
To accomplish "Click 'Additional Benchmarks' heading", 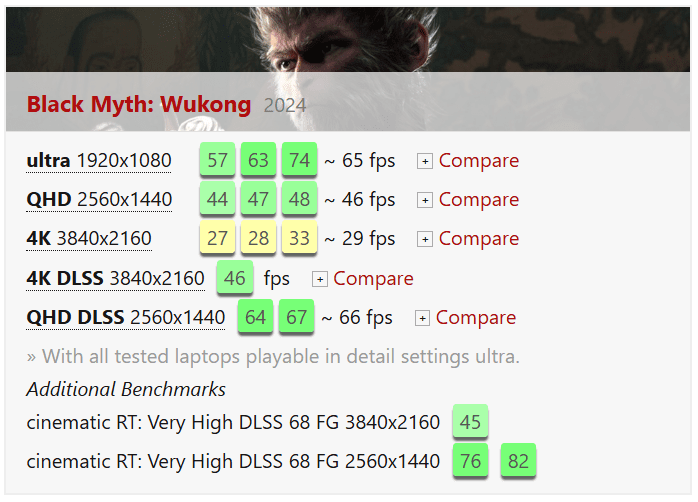I will click(126, 389).
